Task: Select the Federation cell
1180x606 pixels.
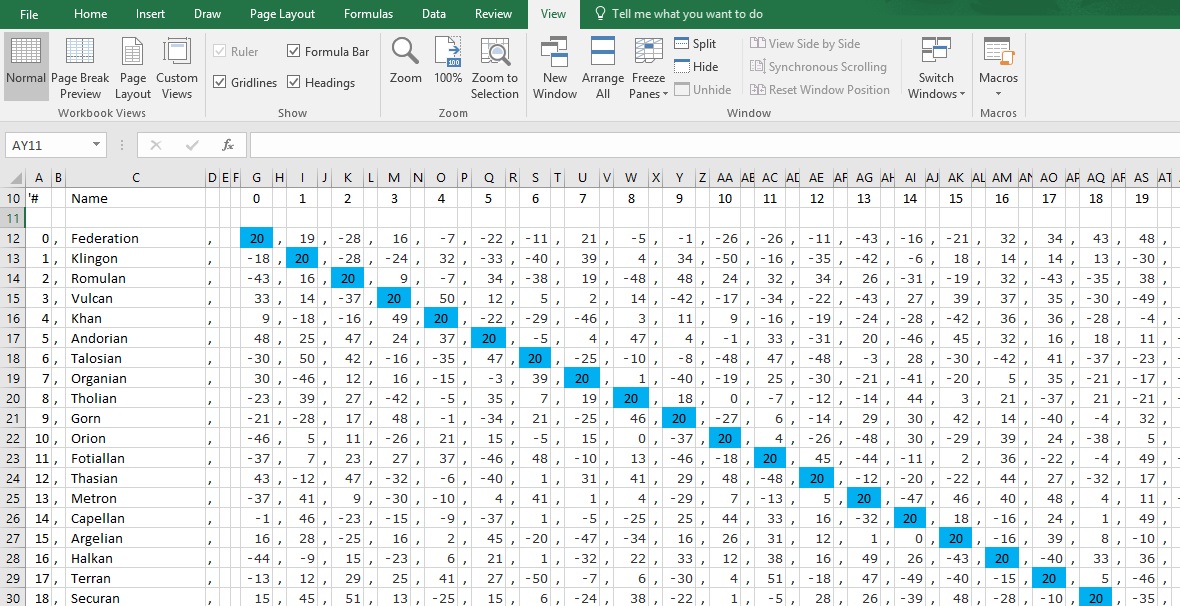Action: point(135,239)
